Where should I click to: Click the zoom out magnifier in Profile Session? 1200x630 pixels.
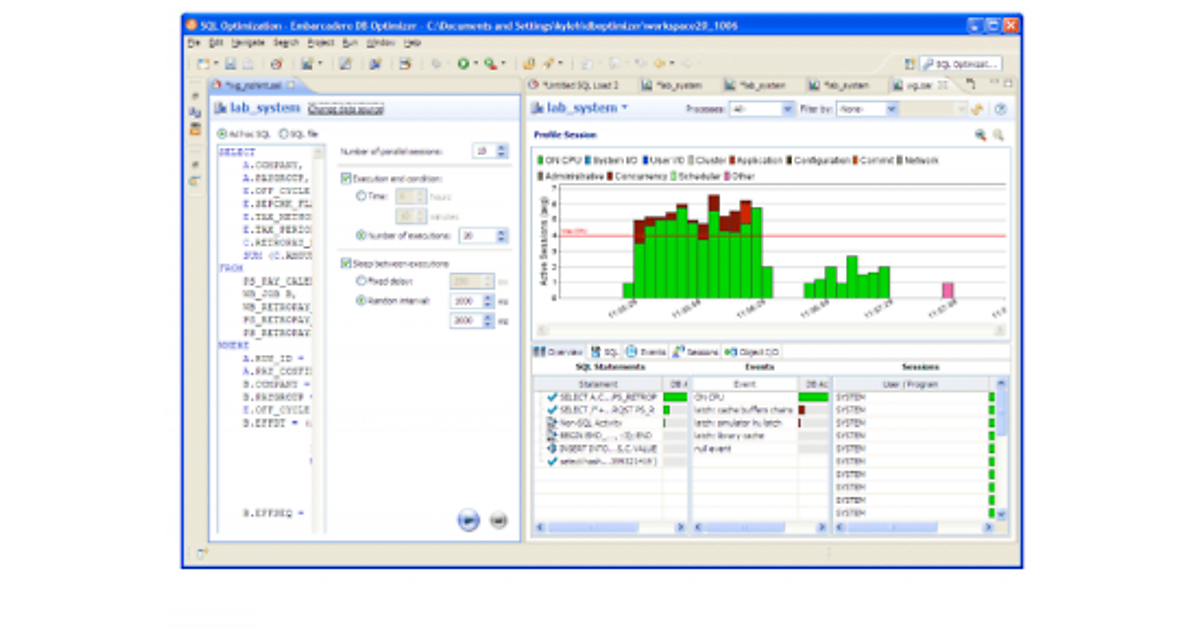997,134
